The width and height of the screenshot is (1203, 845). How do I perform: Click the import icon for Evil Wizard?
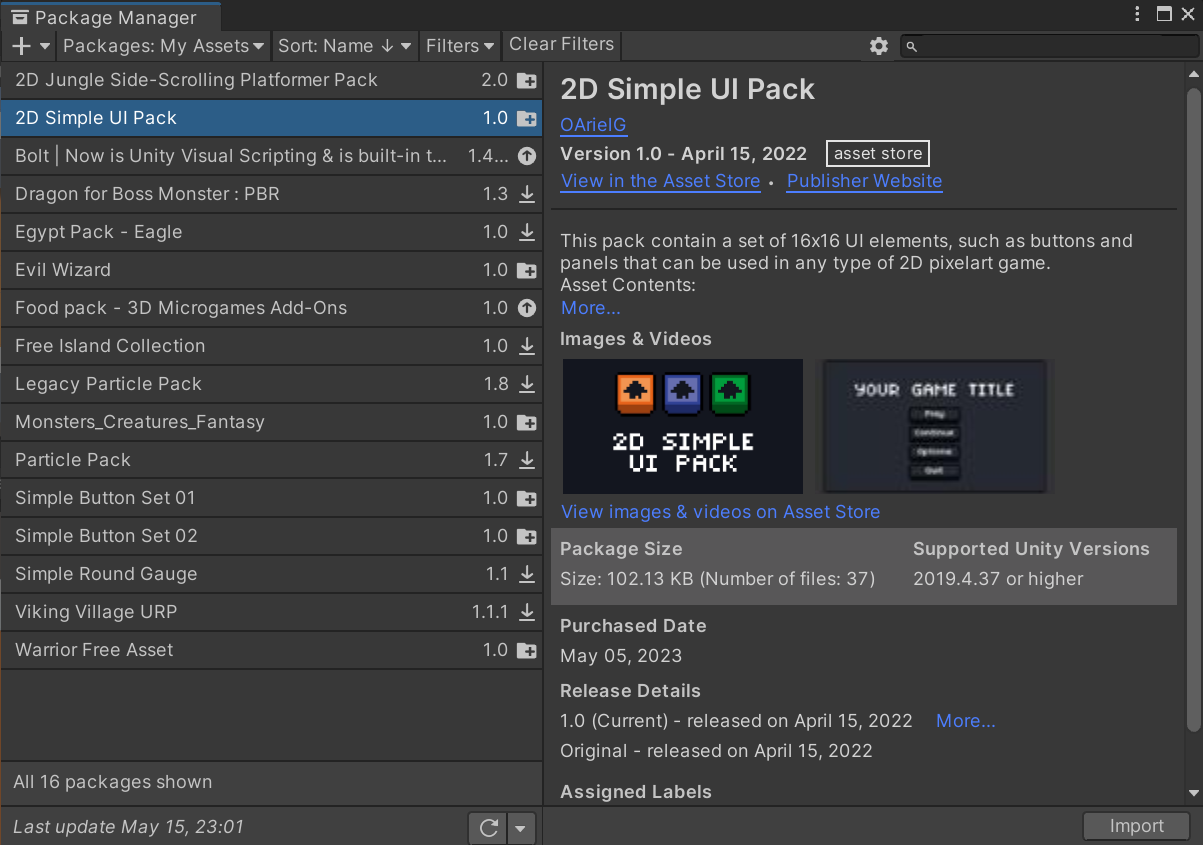(527, 270)
